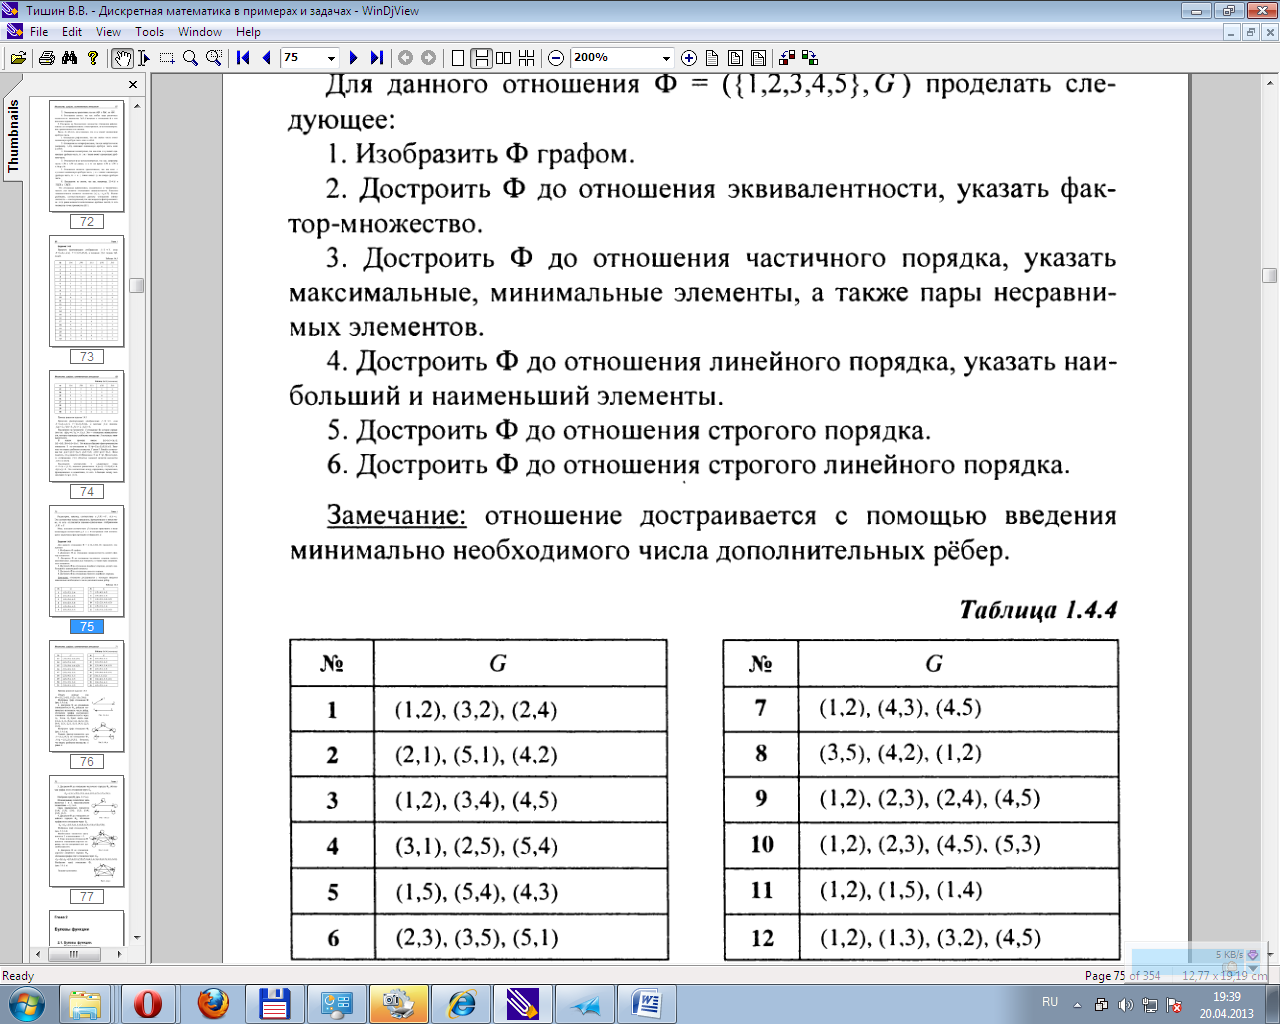Click the 'Таблица 1.4.4' caption
The width and height of the screenshot is (1280, 1024).
point(1038,610)
